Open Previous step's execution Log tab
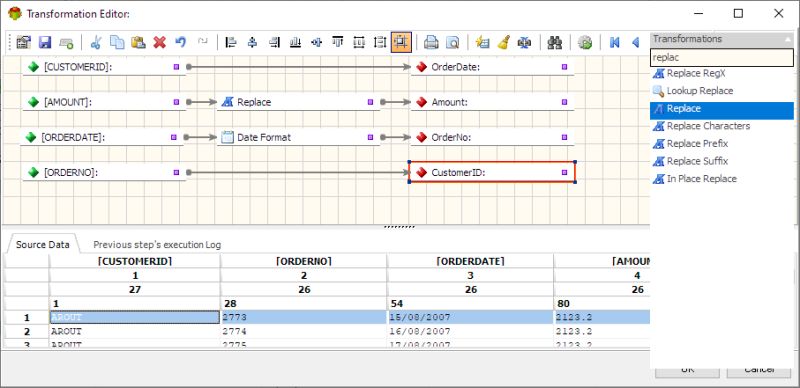Screen dimensions: 800x388 pos(157,245)
